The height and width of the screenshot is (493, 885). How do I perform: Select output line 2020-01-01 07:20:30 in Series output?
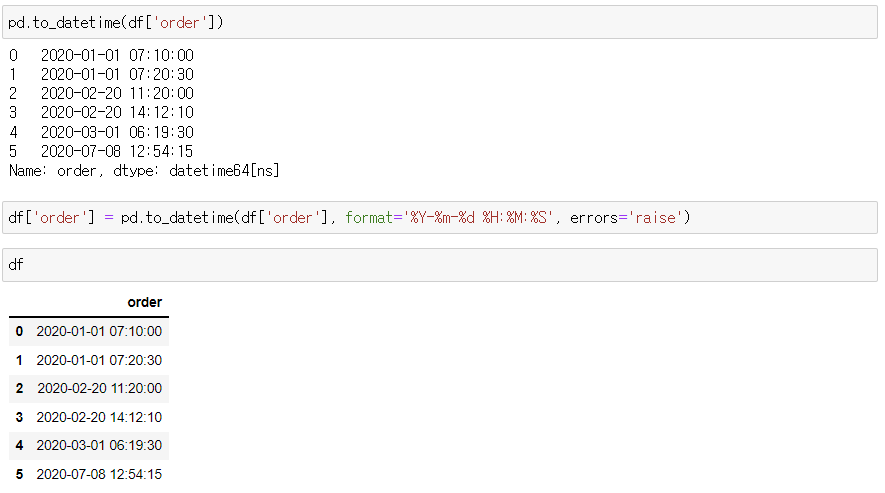tap(117, 75)
